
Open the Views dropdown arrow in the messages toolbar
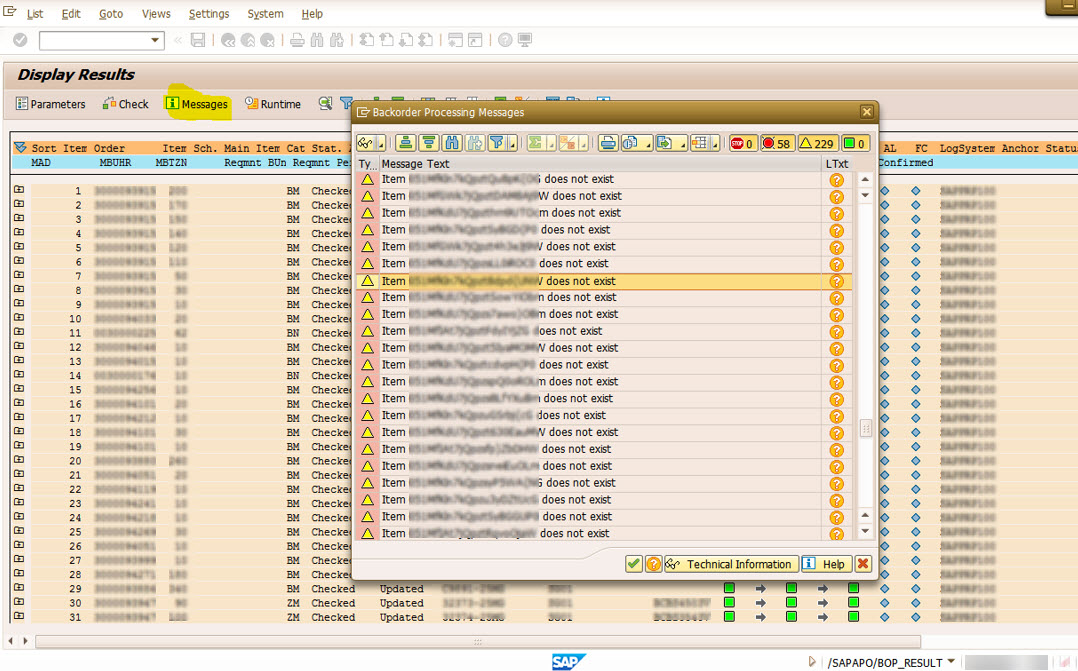pyautogui.click(x=647, y=144)
